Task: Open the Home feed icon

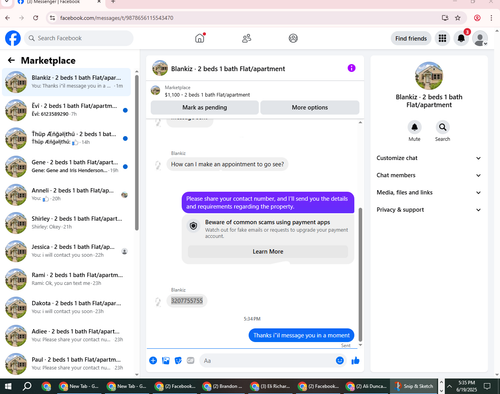Action: (200, 38)
